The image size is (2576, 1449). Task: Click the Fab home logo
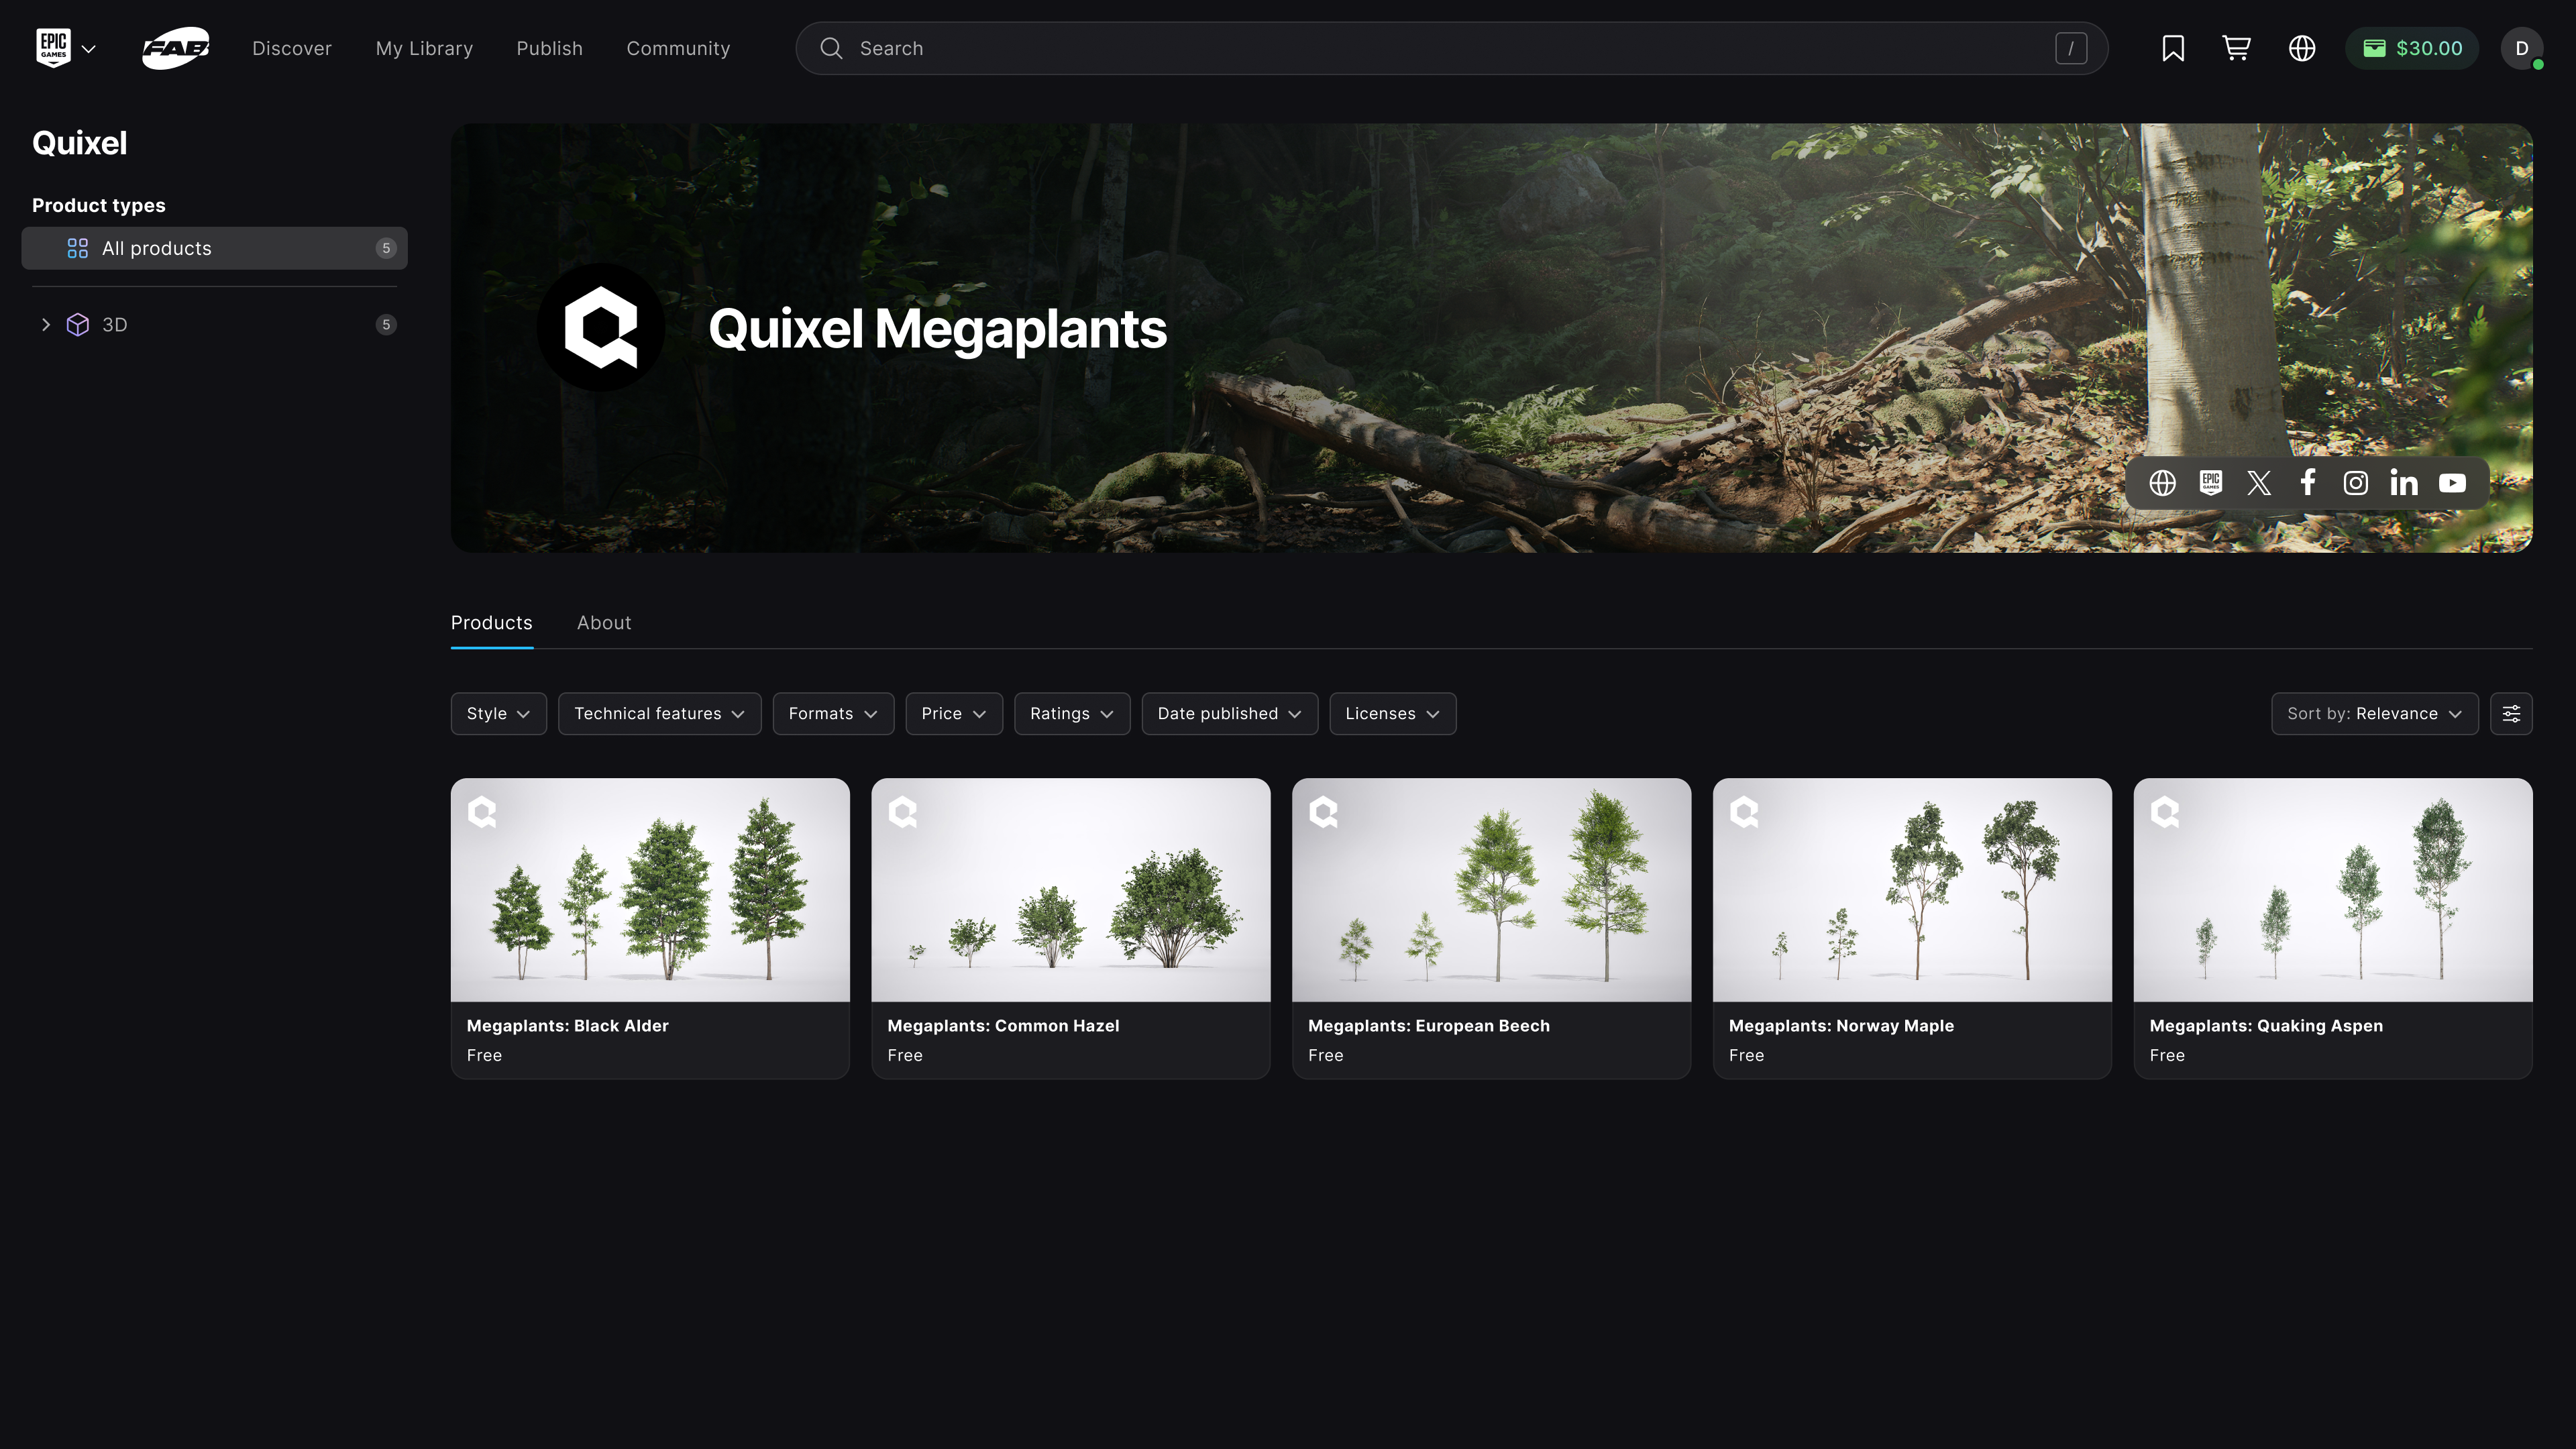tap(176, 48)
